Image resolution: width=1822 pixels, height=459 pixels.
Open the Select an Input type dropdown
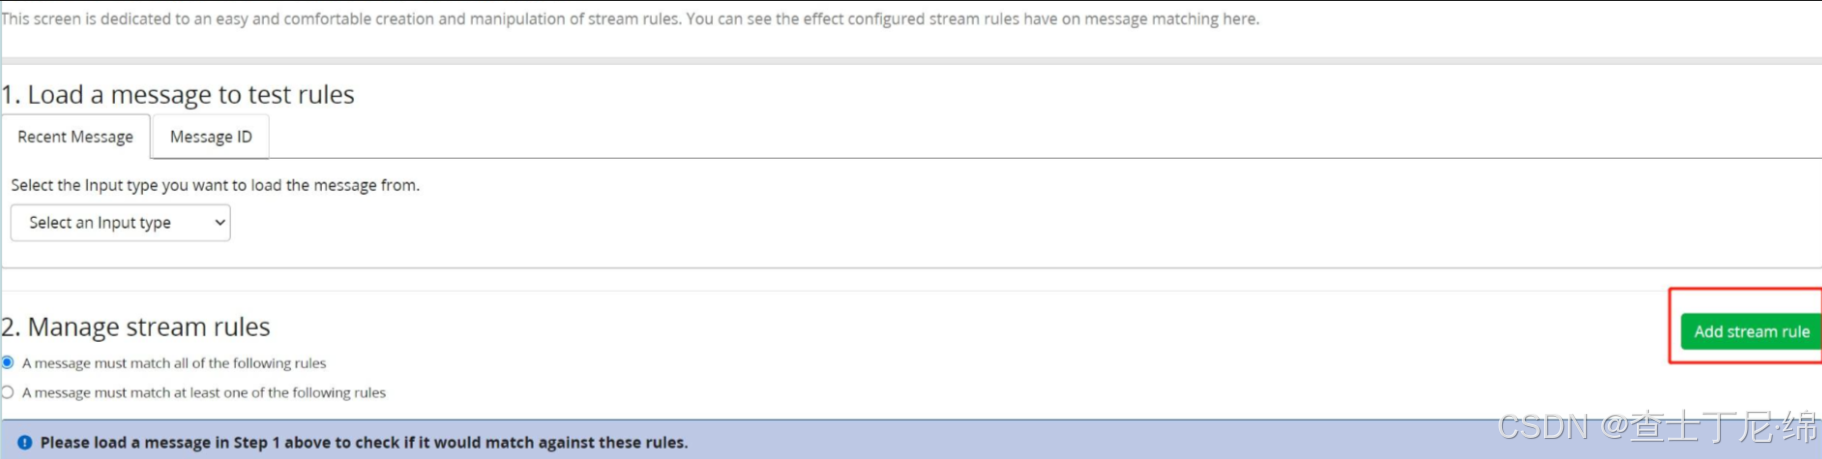point(120,222)
